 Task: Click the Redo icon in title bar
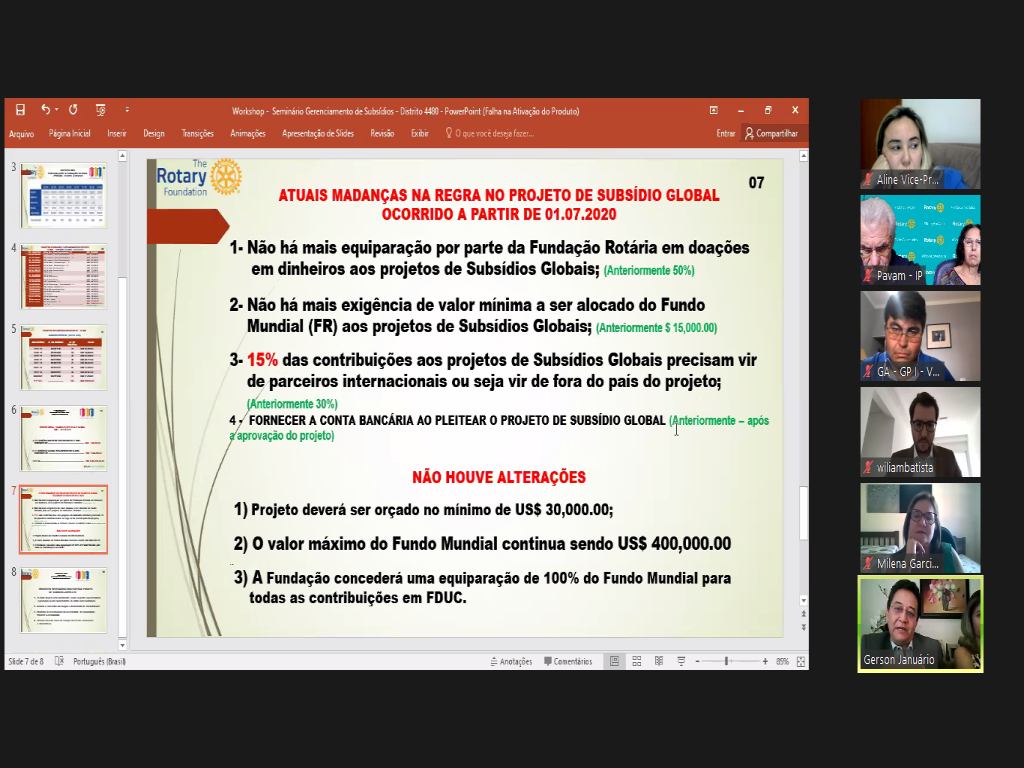click(x=73, y=110)
